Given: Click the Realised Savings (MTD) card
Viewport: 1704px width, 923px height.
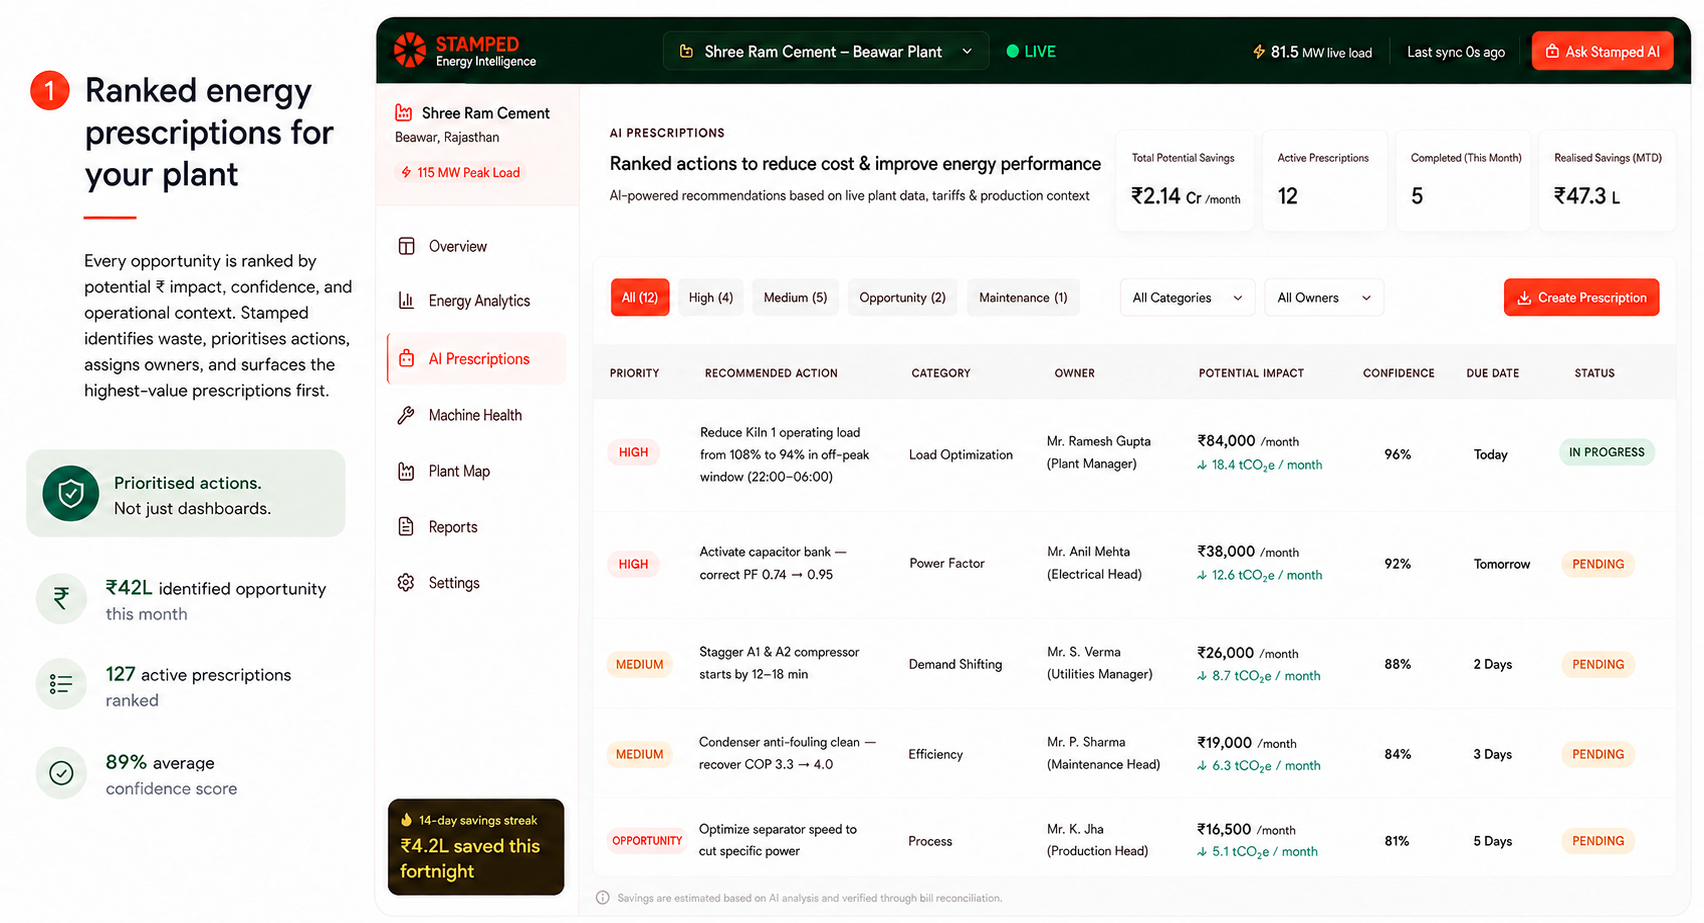Looking at the screenshot, I should coord(1607,181).
